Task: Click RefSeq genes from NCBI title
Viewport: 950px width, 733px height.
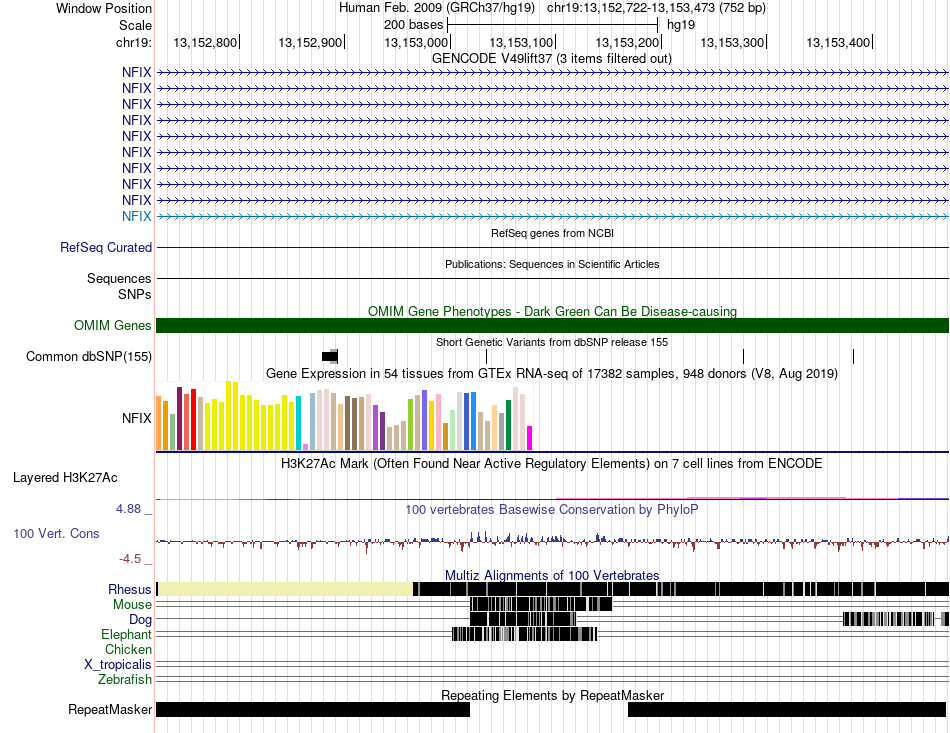Action: point(552,233)
